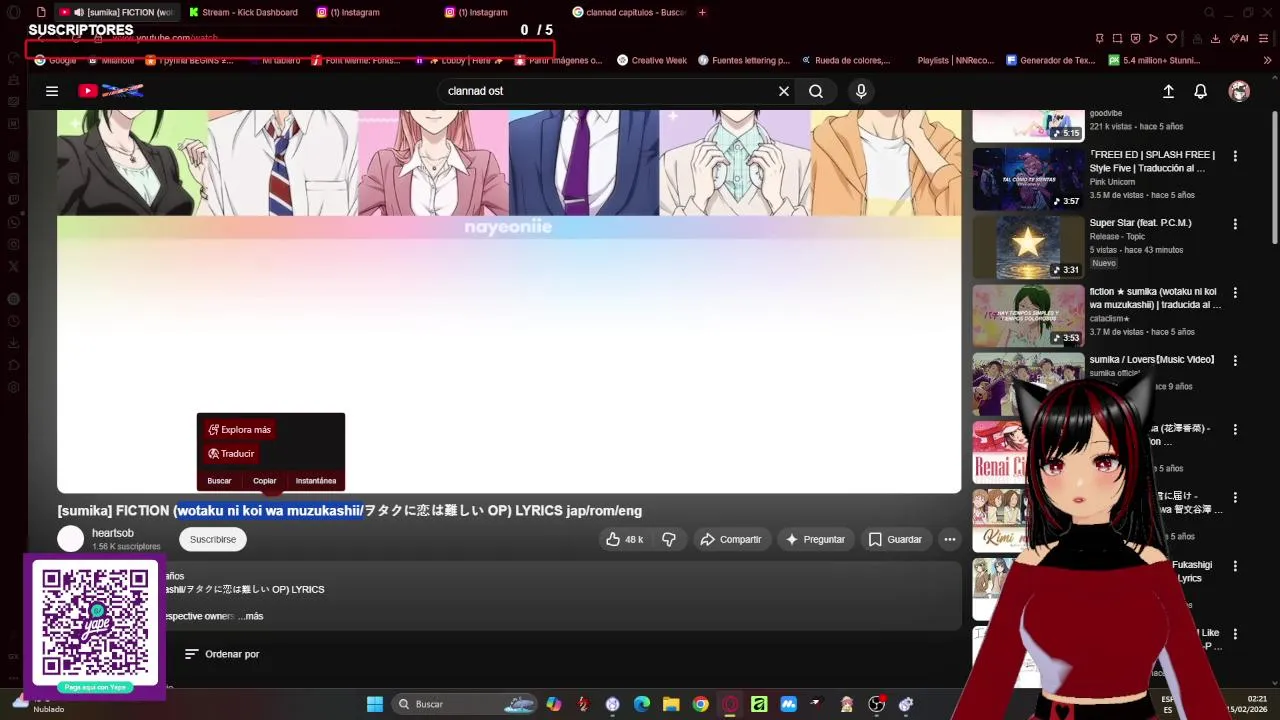This screenshot has width=1280, height=720.
Task: Open Google bookmark
Action: click(56, 60)
